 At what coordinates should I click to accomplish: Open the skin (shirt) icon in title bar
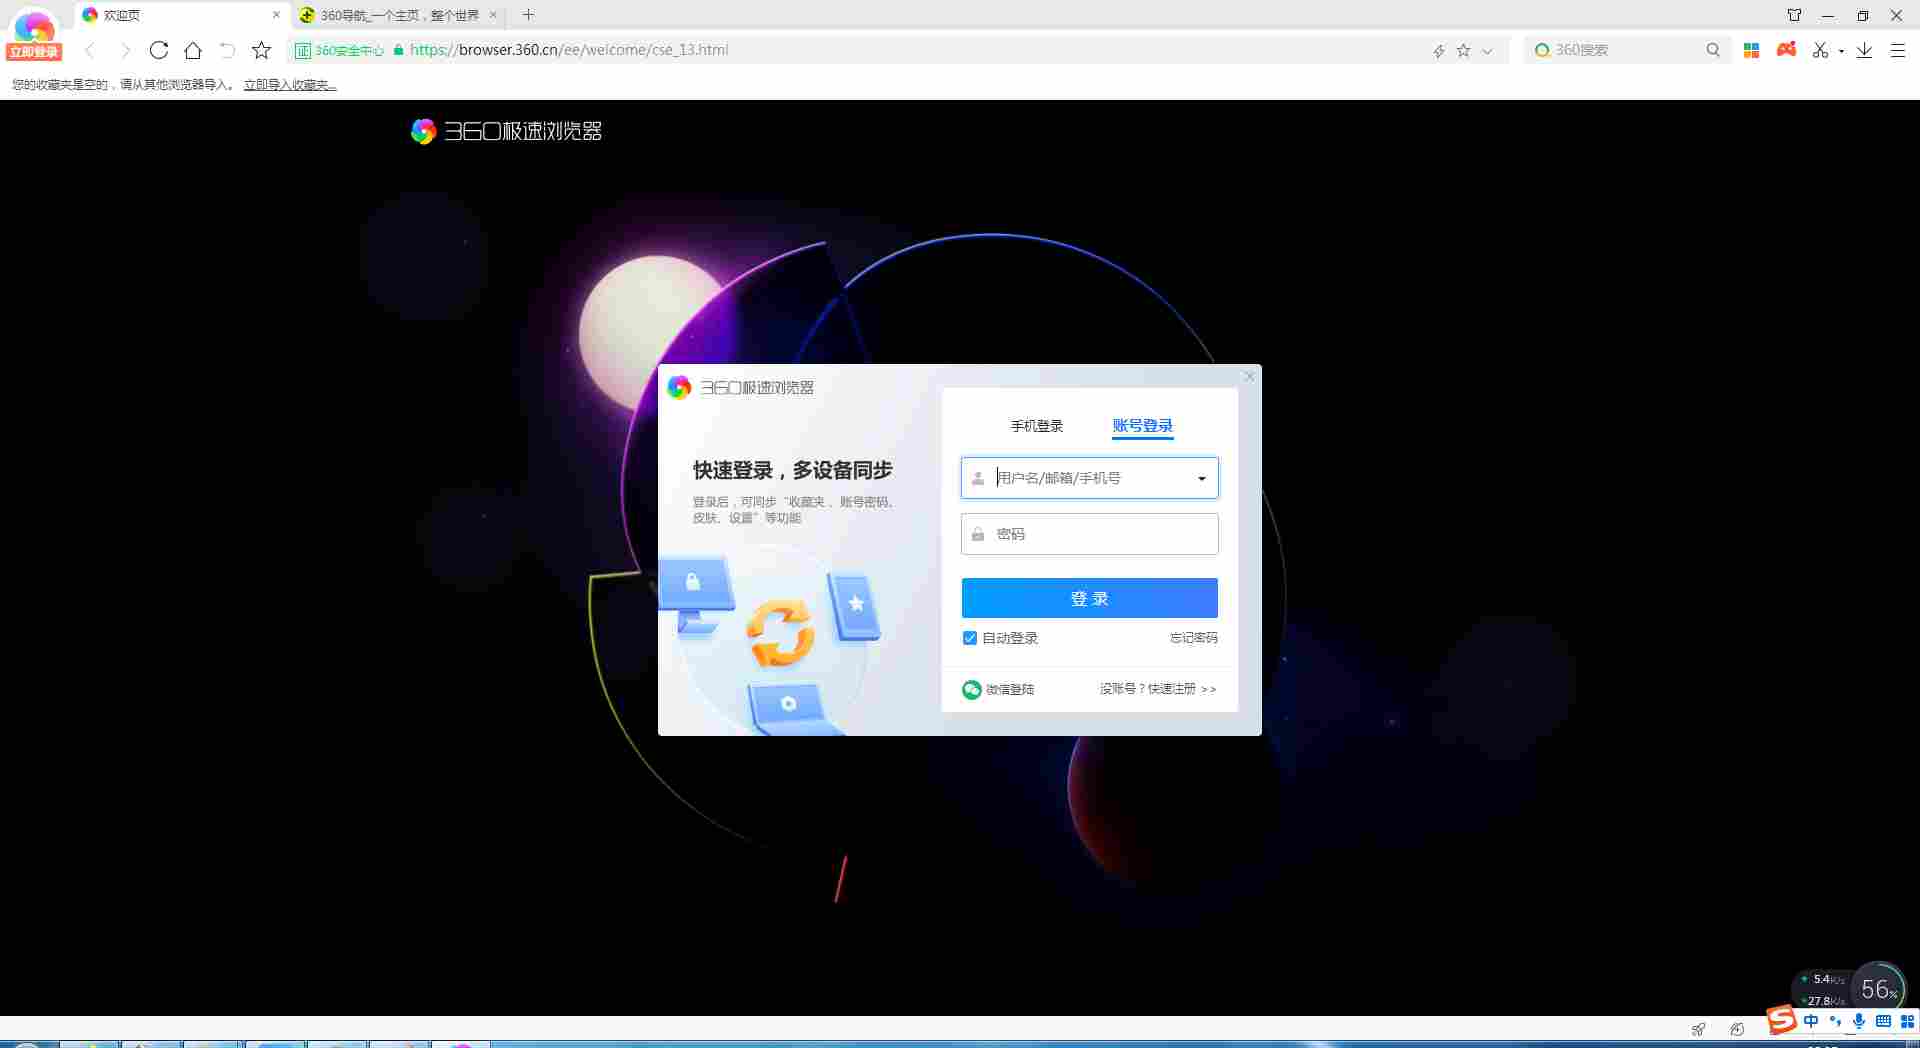click(x=1794, y=15)
